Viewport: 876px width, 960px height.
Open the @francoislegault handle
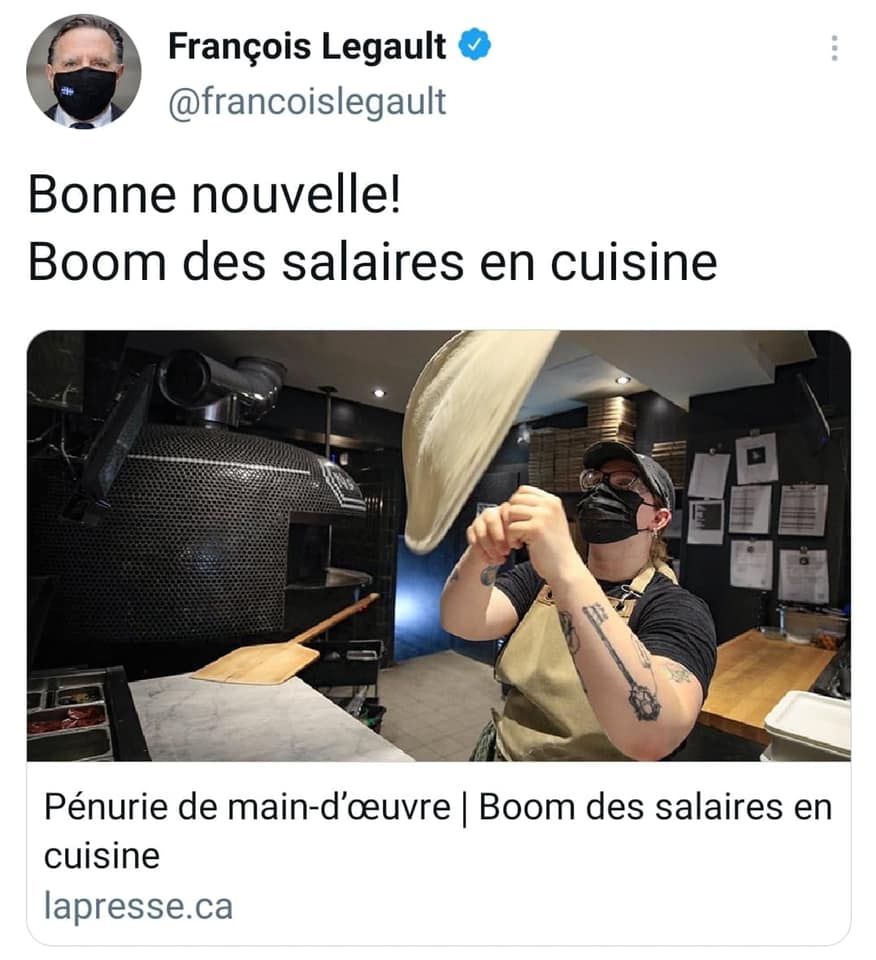coord(307,102)
